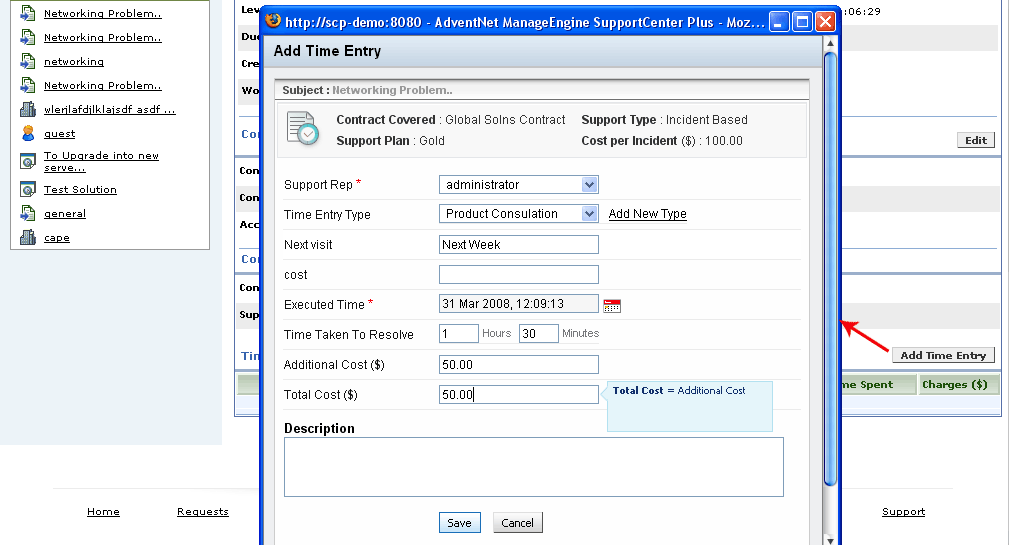1009x545 pixels.
Task: Minimize the popup browser window
Action: pyautogui.click(x=779, y=22)
